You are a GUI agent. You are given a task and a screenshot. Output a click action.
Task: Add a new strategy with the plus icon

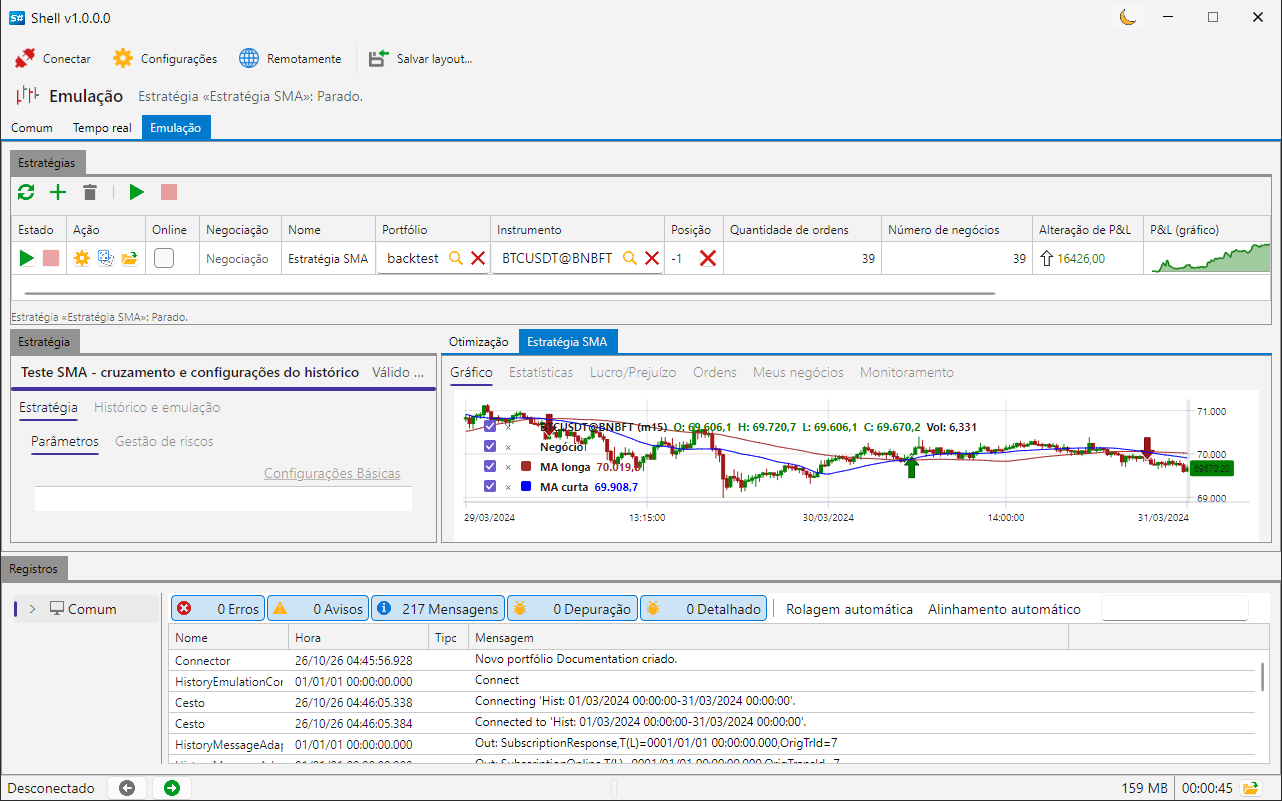(58, 192)
